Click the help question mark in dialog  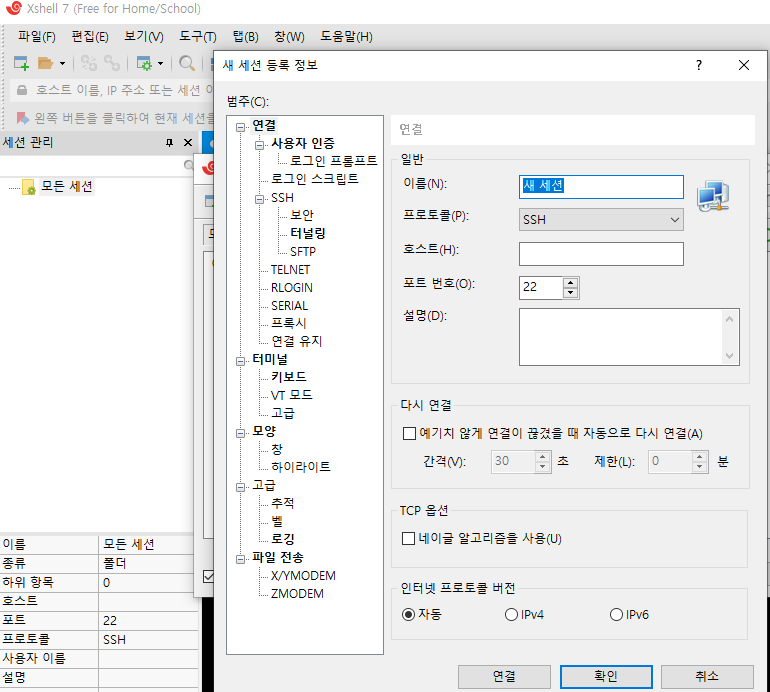(x=699, y=65)
